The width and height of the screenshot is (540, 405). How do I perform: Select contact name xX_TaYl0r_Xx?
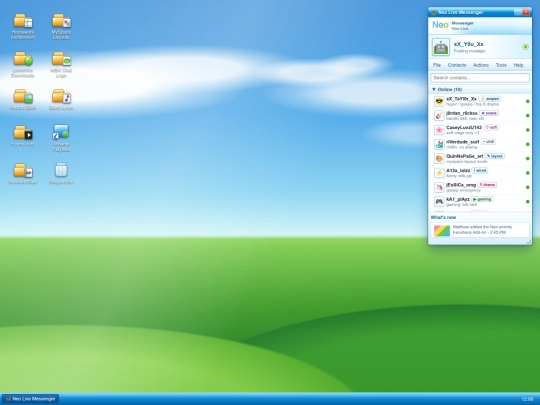461,99
